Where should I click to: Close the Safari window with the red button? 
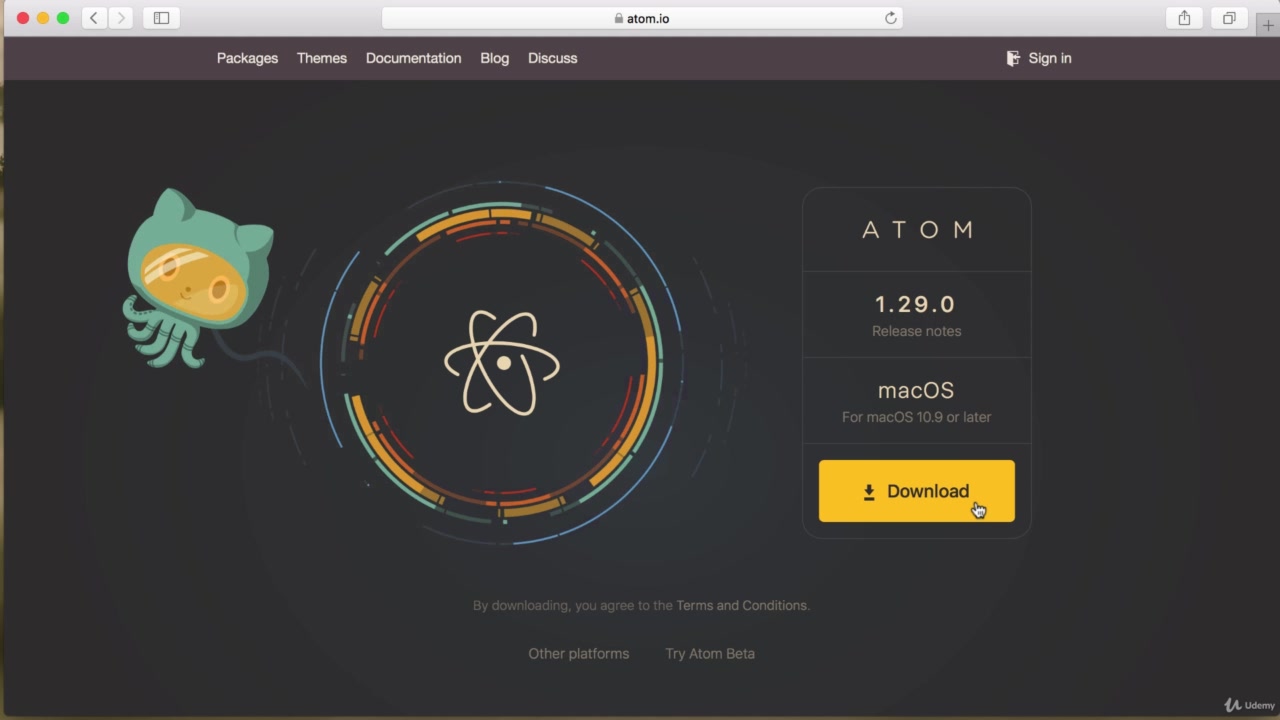(23, 18)
